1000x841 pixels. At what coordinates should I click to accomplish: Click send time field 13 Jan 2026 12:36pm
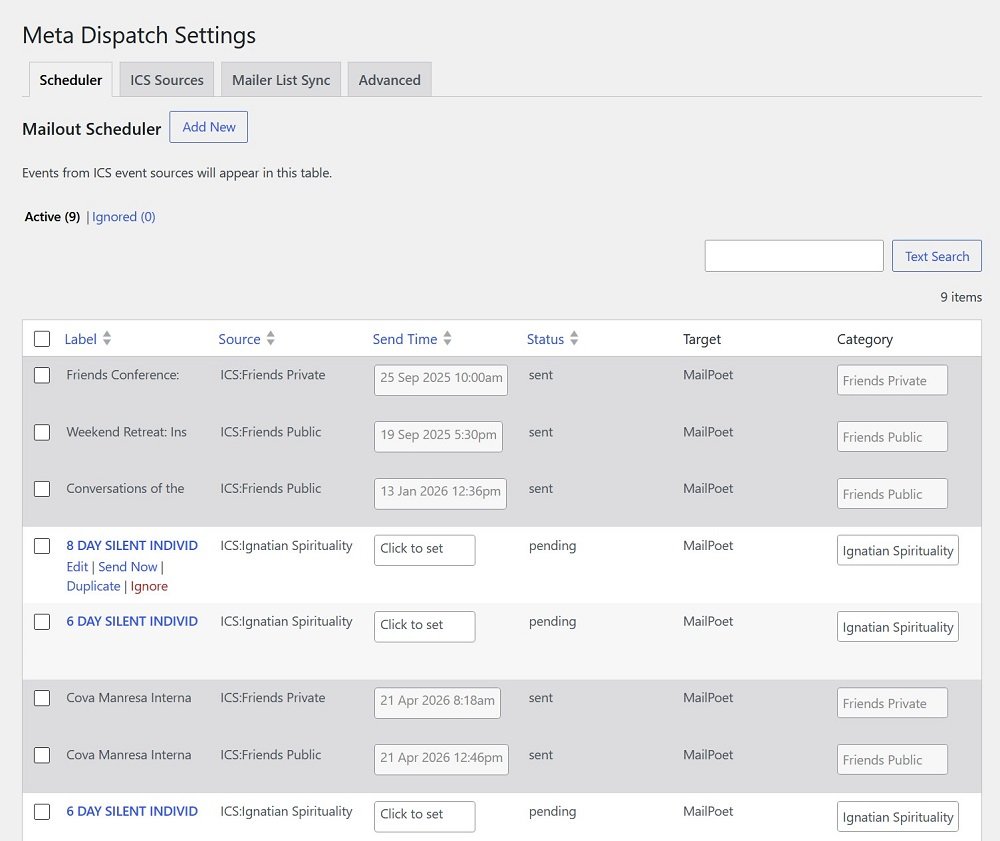[x=440, y=494]
